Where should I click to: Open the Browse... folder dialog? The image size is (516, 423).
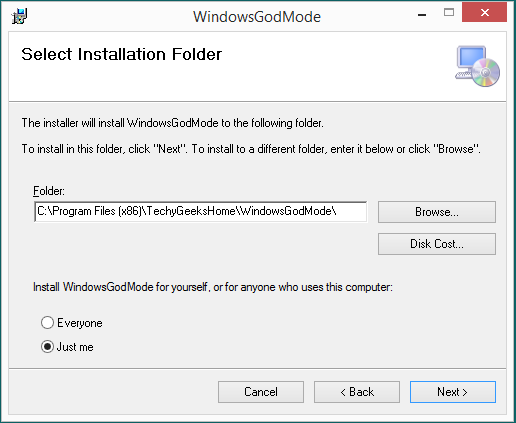click(437, 212)
